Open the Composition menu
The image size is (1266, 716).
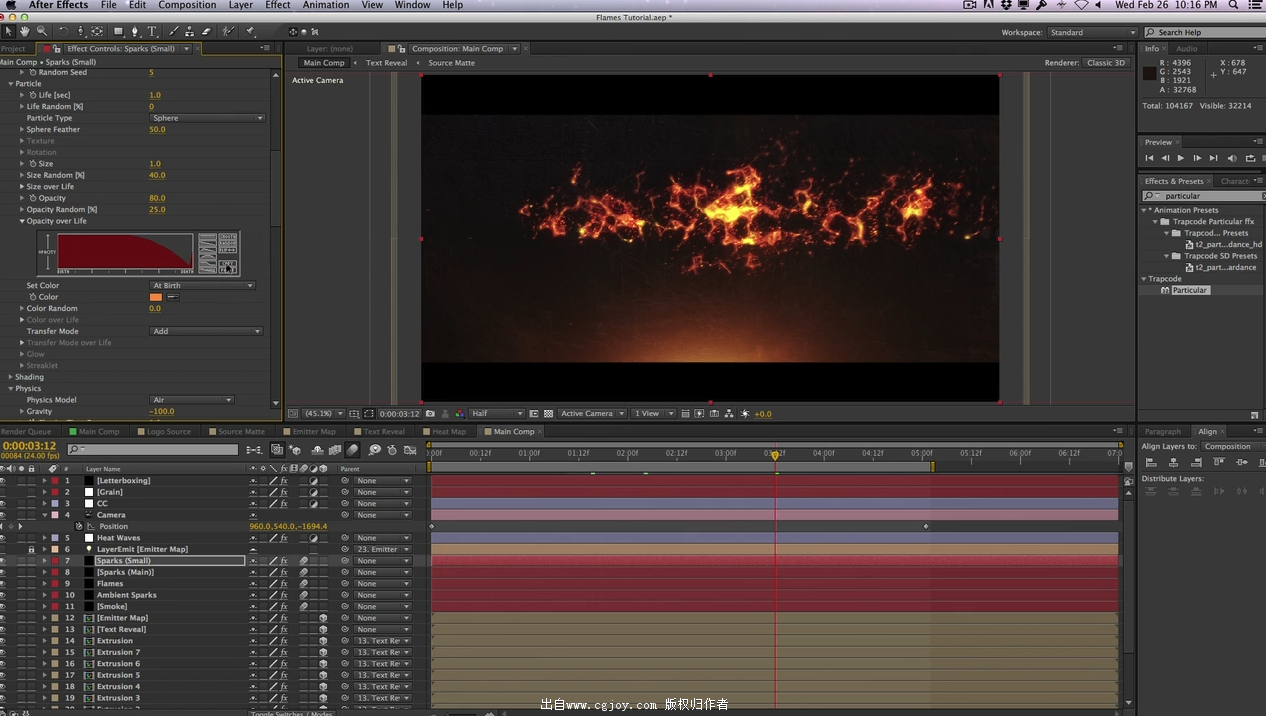coord(187,5)
